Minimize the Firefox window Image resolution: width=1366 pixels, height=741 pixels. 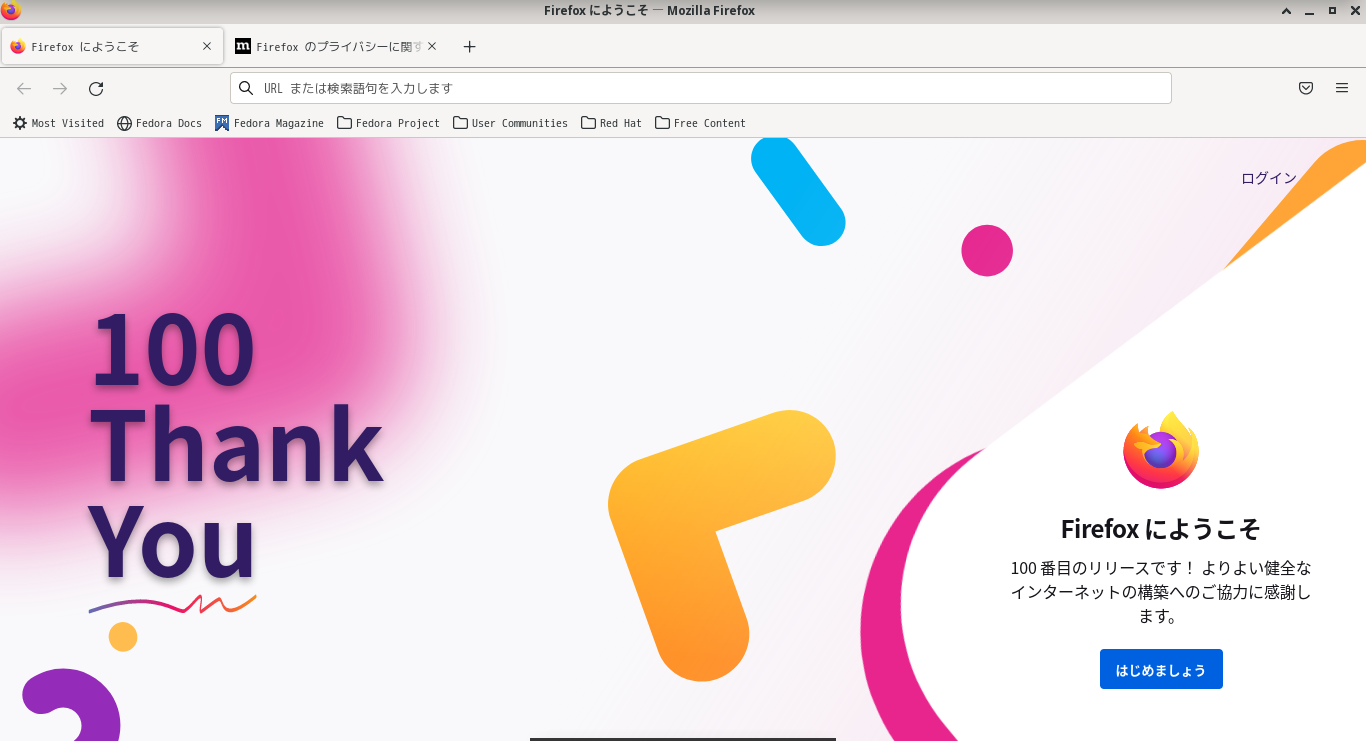tap(1310, 10)
